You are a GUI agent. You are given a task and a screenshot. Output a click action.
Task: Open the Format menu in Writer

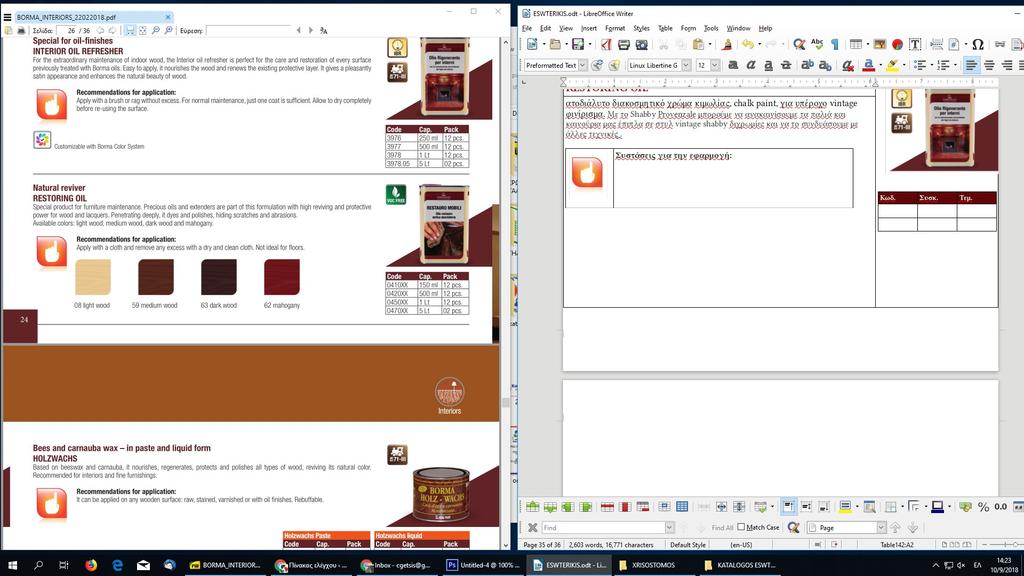point(615,28)
